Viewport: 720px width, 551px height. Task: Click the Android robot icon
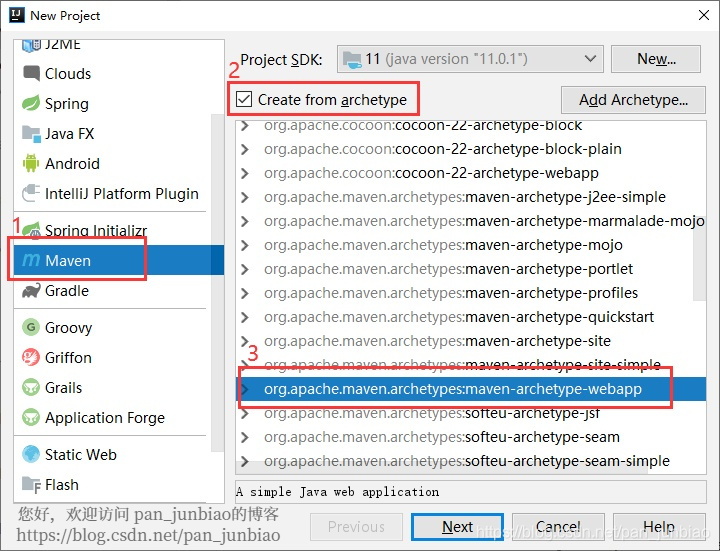pyautogui.click(x=31, y=163)
